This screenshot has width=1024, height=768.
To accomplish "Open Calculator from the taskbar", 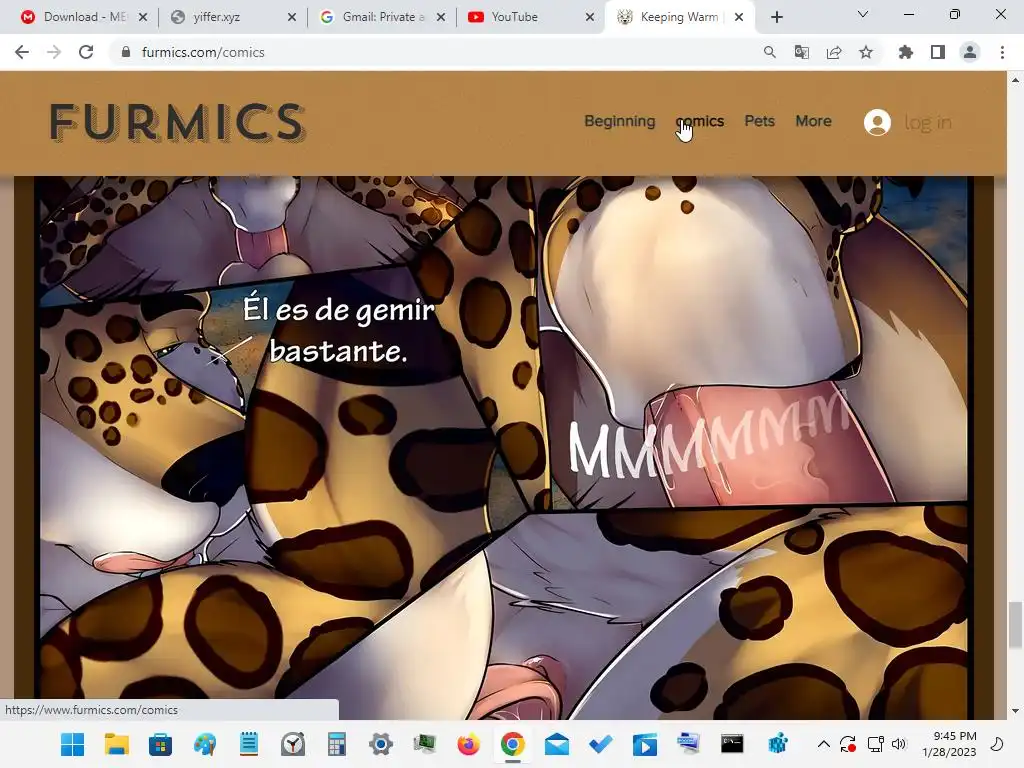I will click(x=336, y=744).
